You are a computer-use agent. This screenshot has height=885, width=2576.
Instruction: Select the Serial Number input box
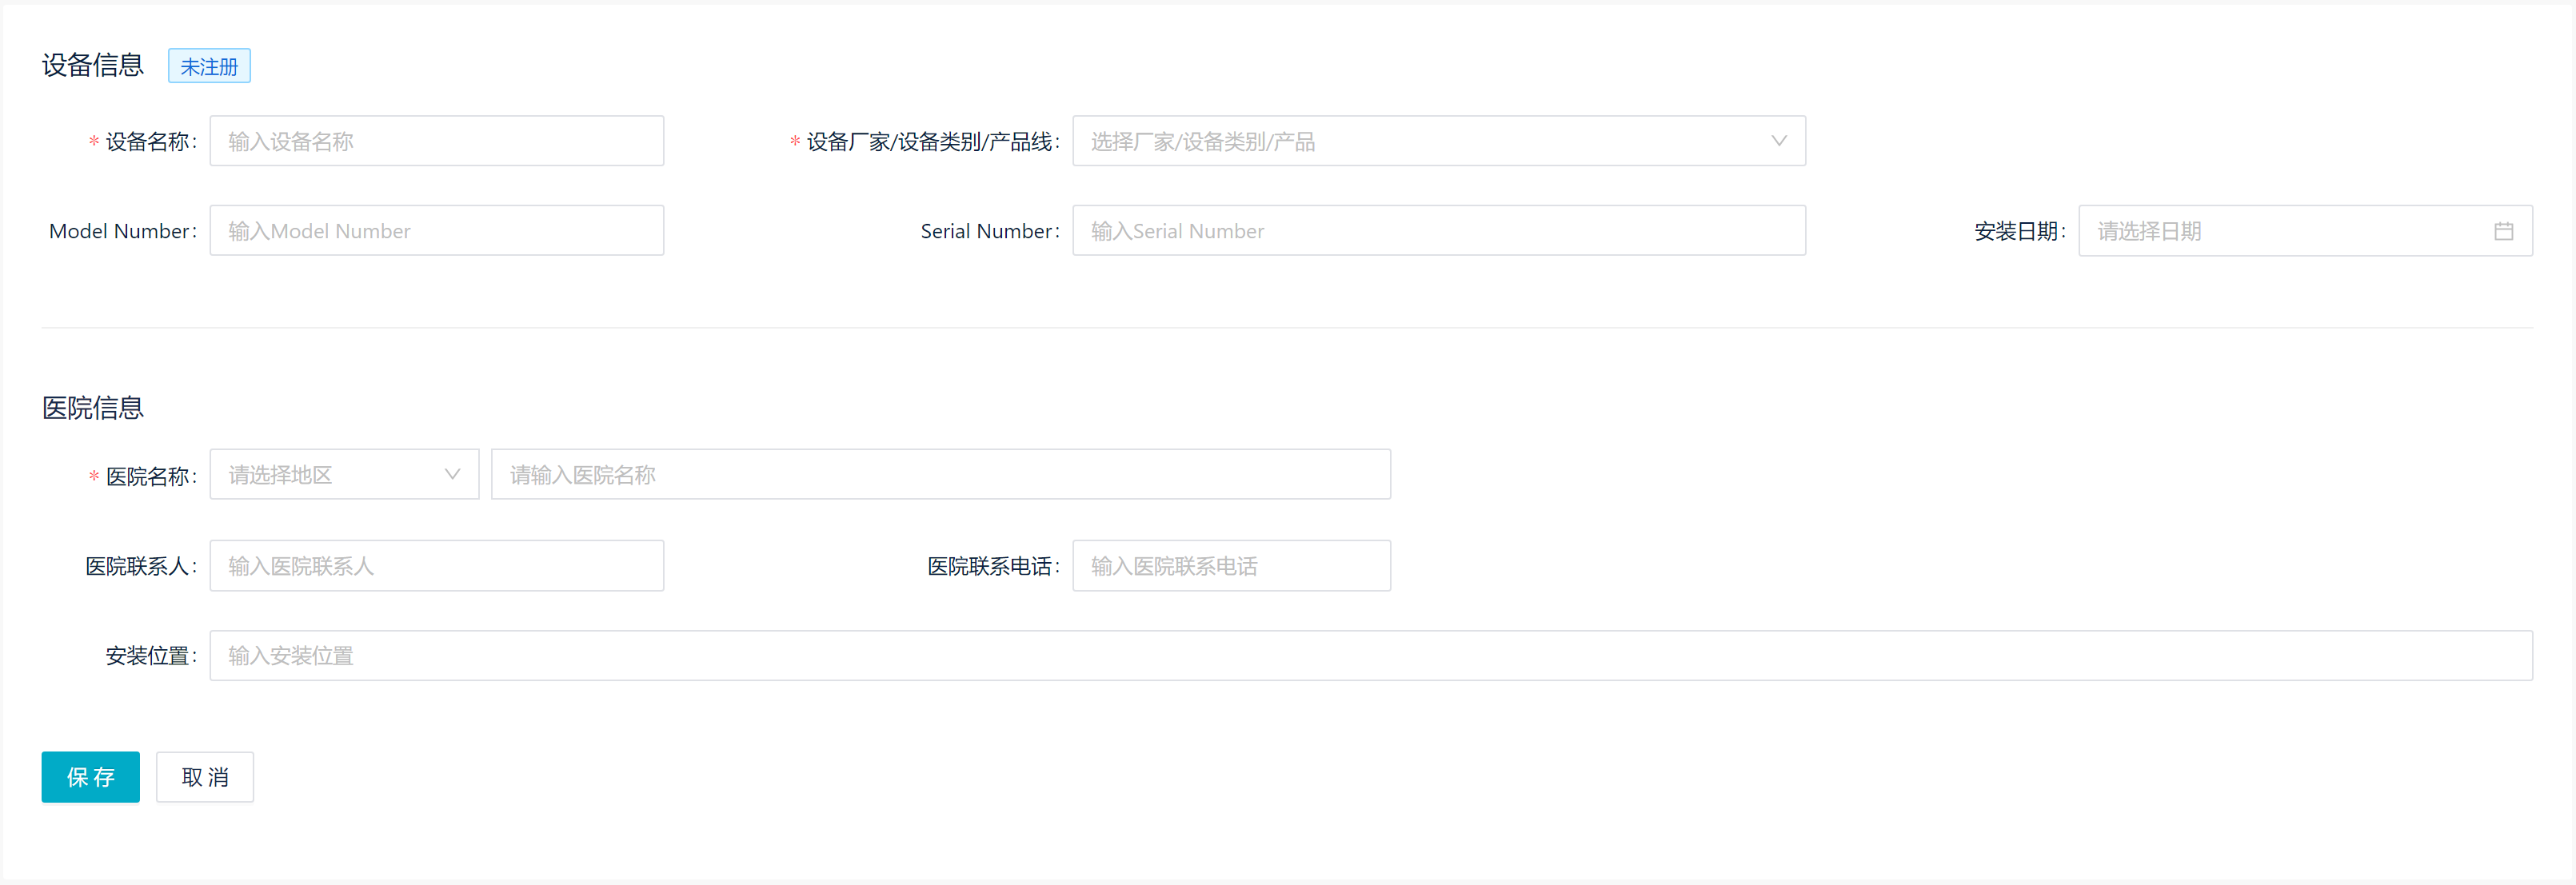coord(1438,230)
